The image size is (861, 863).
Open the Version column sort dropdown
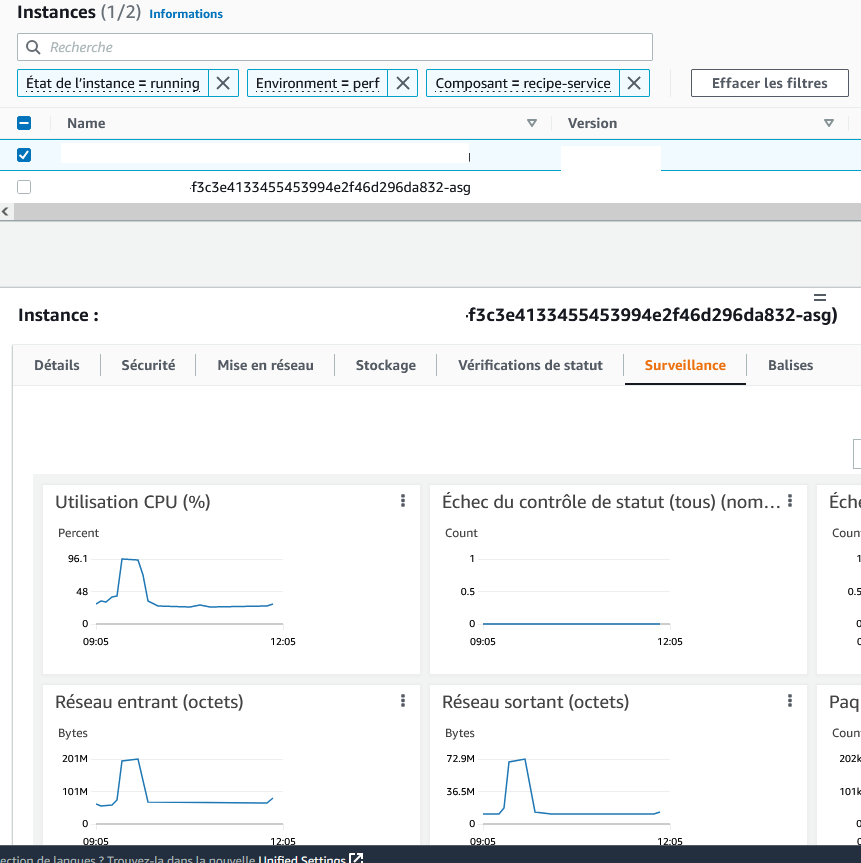[829, 123]
